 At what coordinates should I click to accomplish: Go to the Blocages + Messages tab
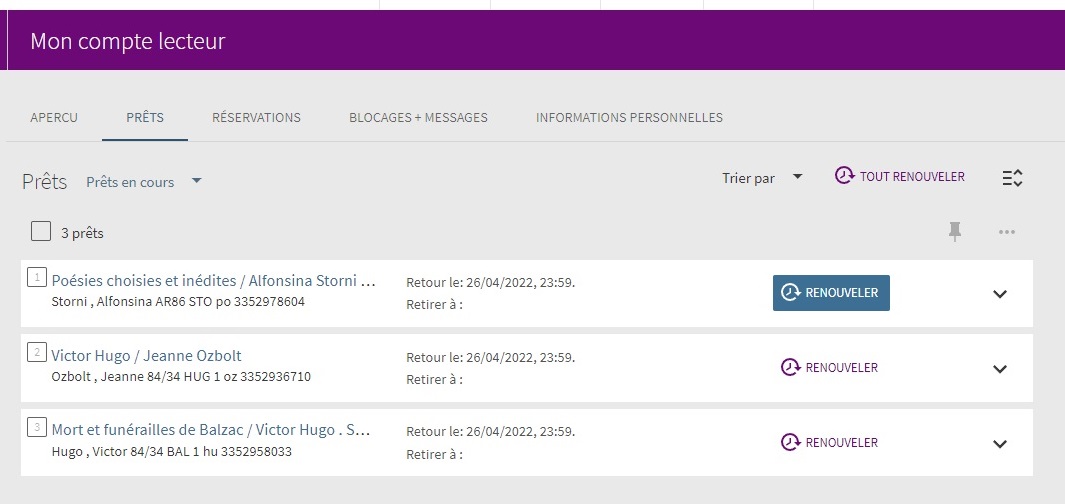418,118
